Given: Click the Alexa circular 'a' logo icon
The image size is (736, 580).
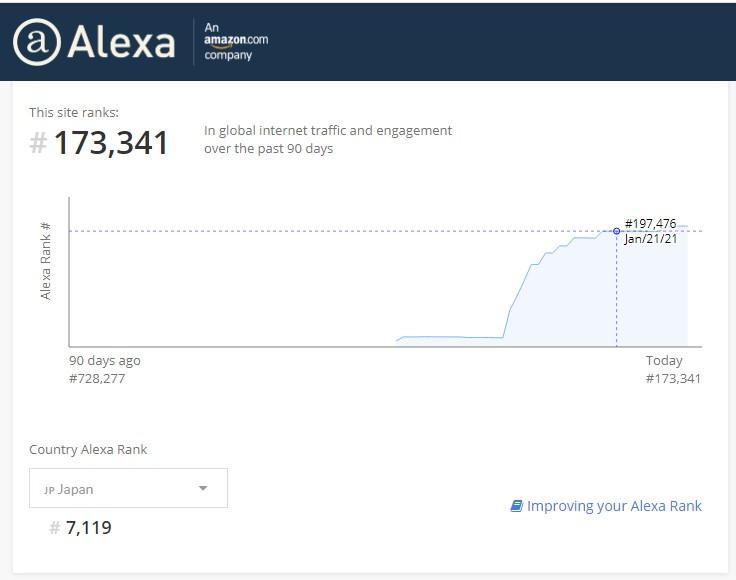Looking at the screenshot, I should pyautogui.click(x=37, y=42).
